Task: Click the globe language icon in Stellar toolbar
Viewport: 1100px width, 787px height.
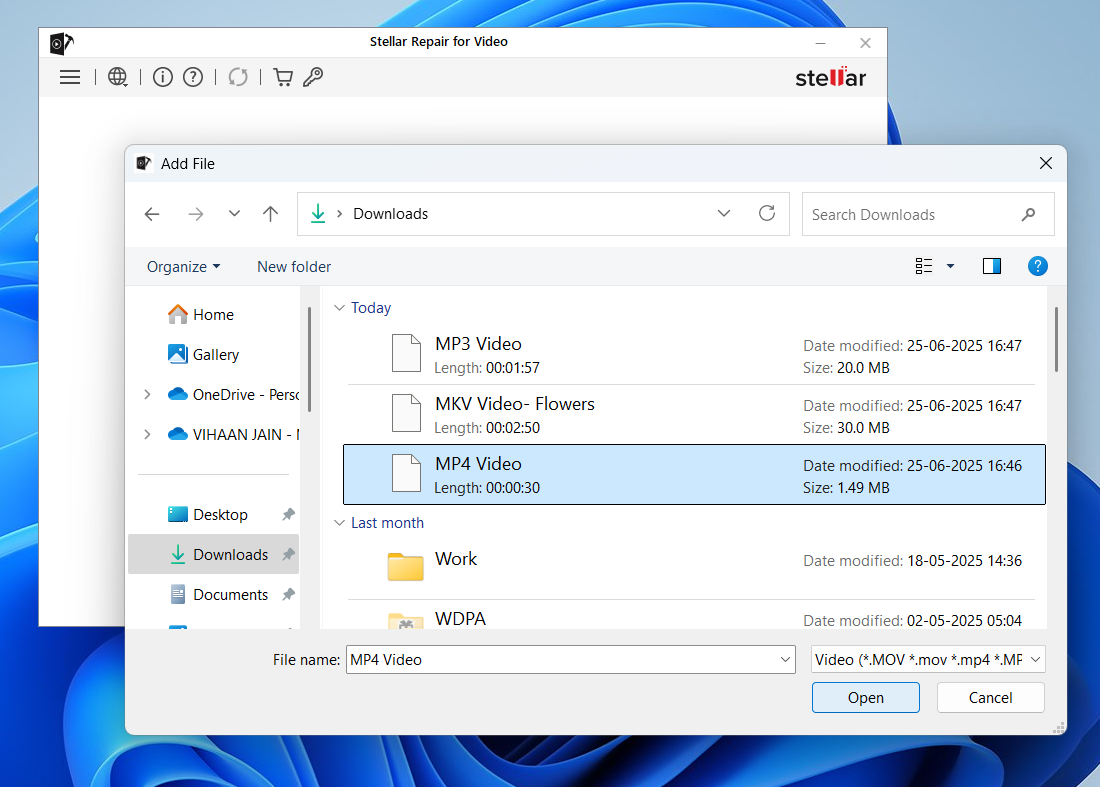Action: (118, 77)
